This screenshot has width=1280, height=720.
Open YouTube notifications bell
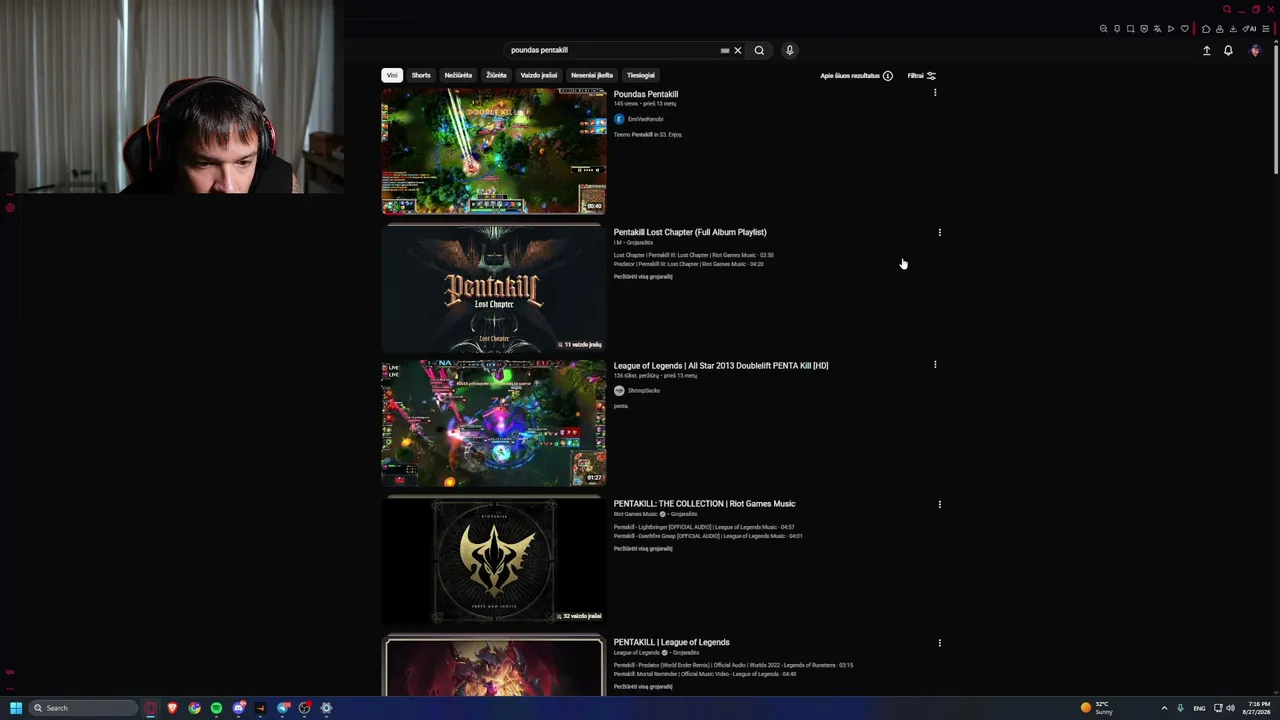[1228, 51]
